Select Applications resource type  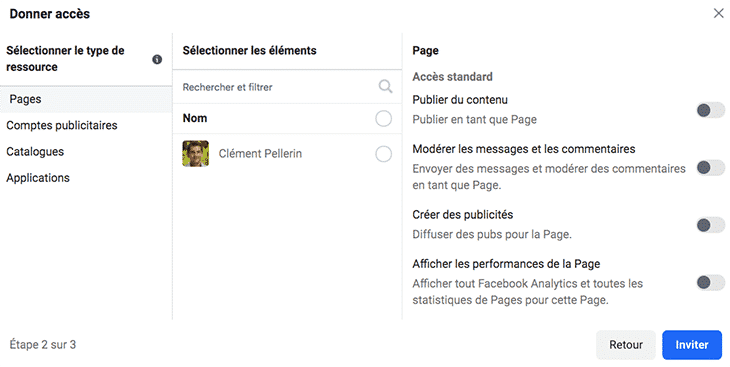click(38, 177)
